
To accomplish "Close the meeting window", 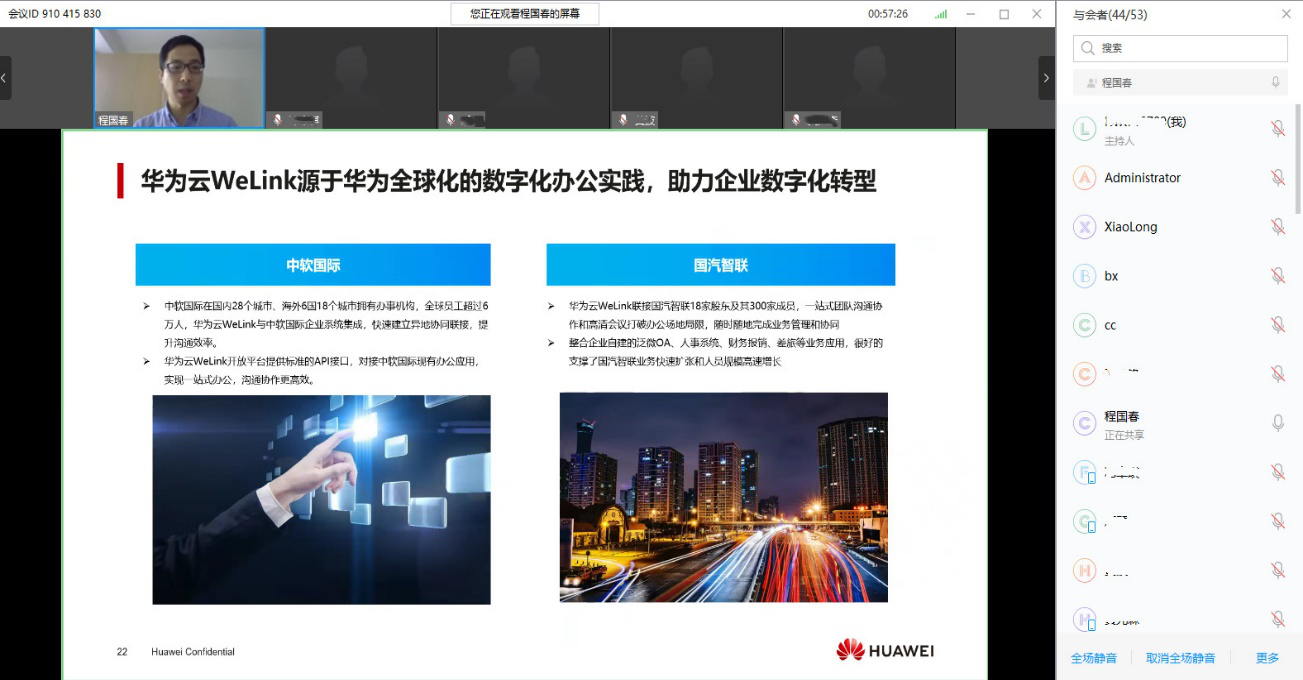I will (x=1037, y=14).
